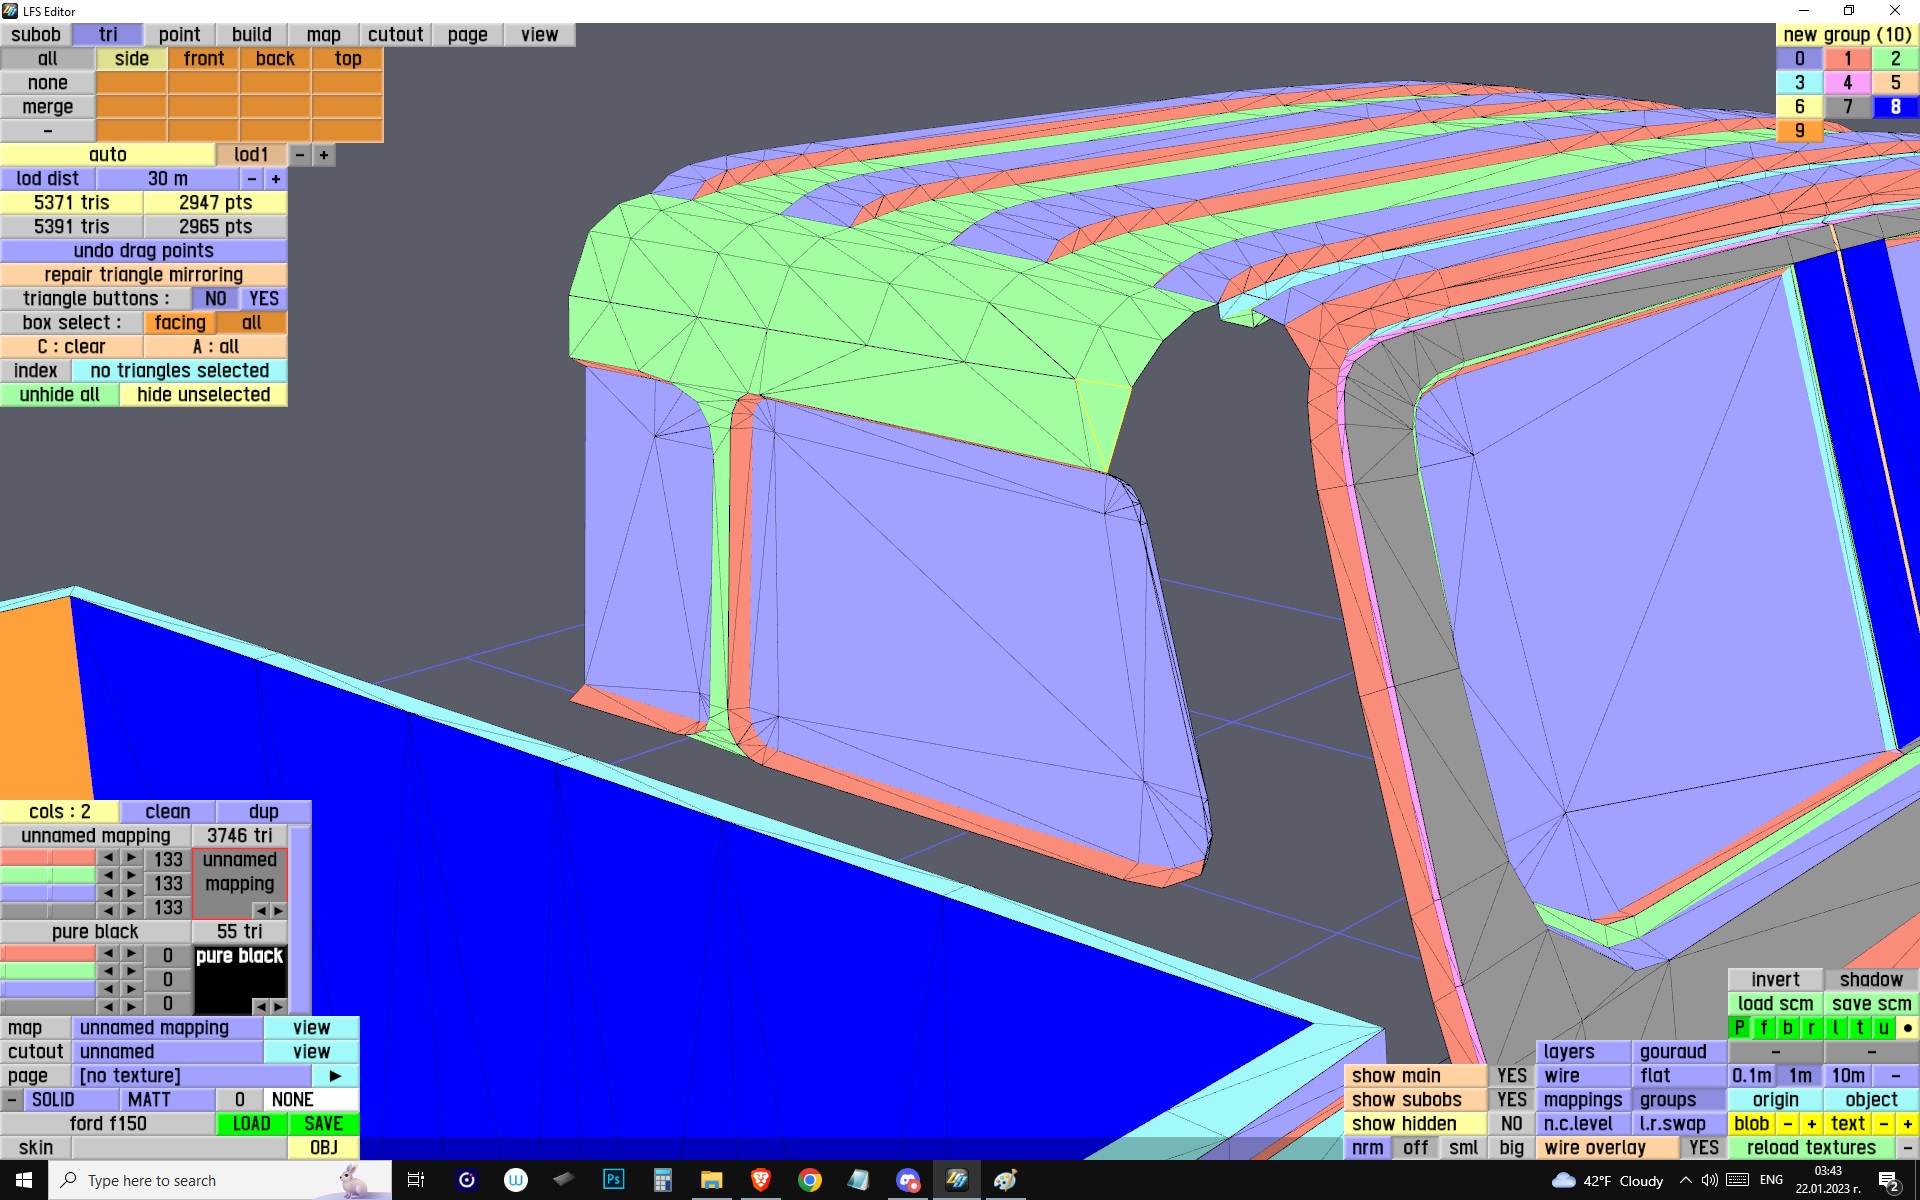1920x1200 pixels.
Task: Open Photoshop from the taskbar
Action: (613, 1180)
